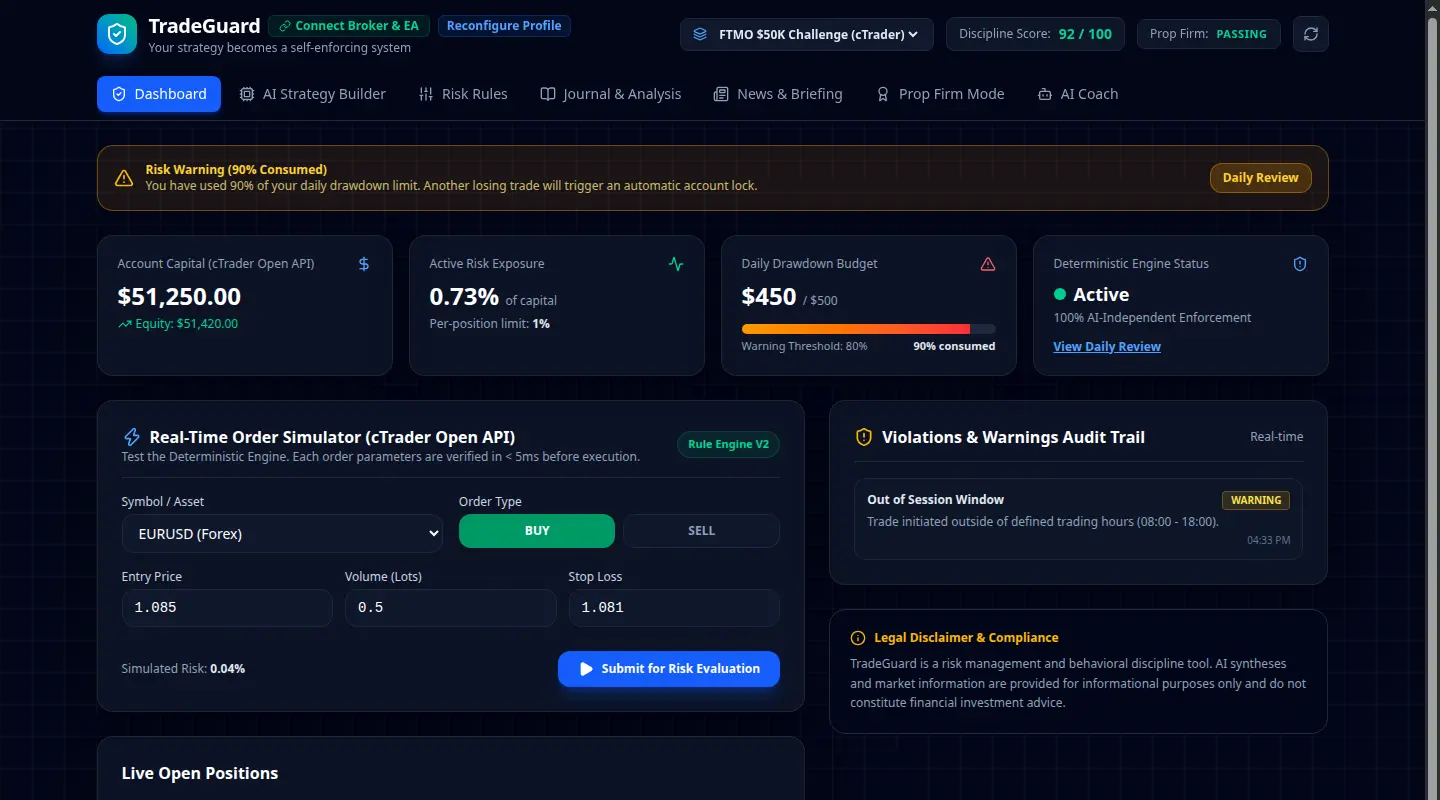Click the warning triangle on Daily Drawdown Budget
Image resolution: width=1440 pixels, height=800 pixels.
tap(988, 264)
